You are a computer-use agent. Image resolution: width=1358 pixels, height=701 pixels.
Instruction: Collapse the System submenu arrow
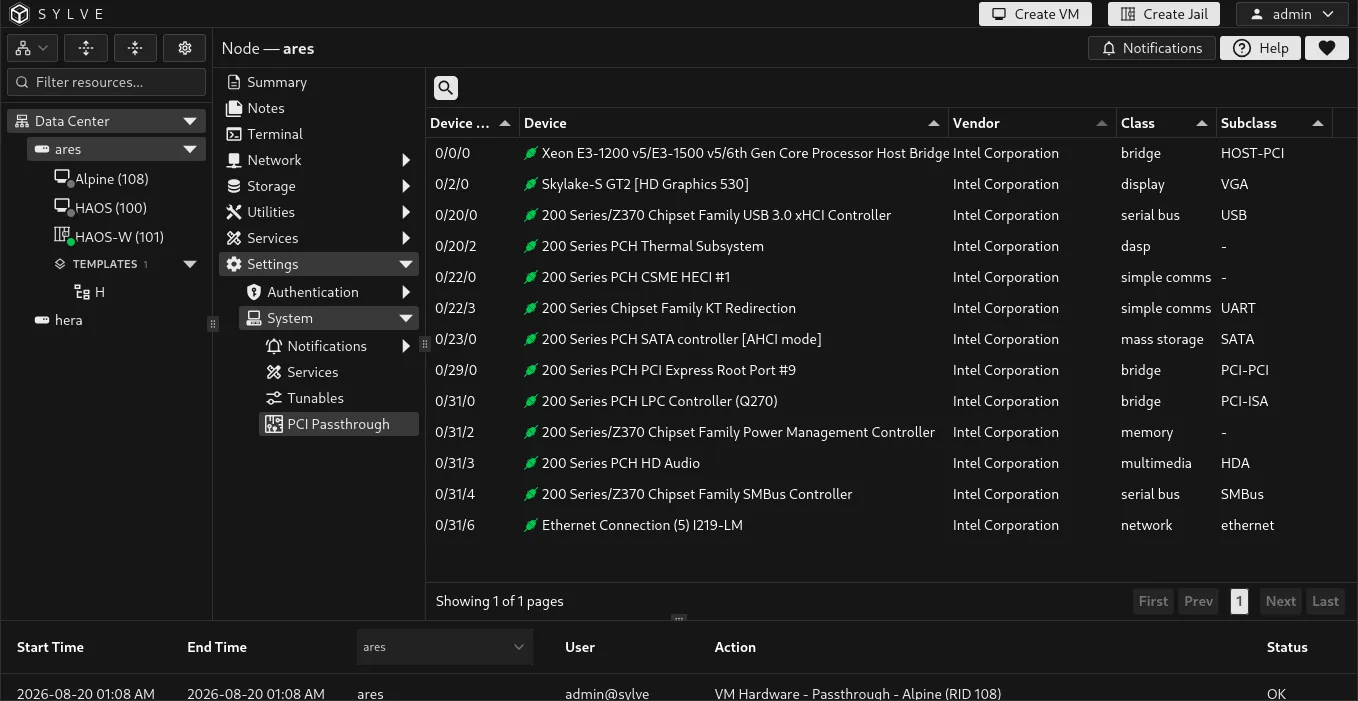(x=406, y=318)
